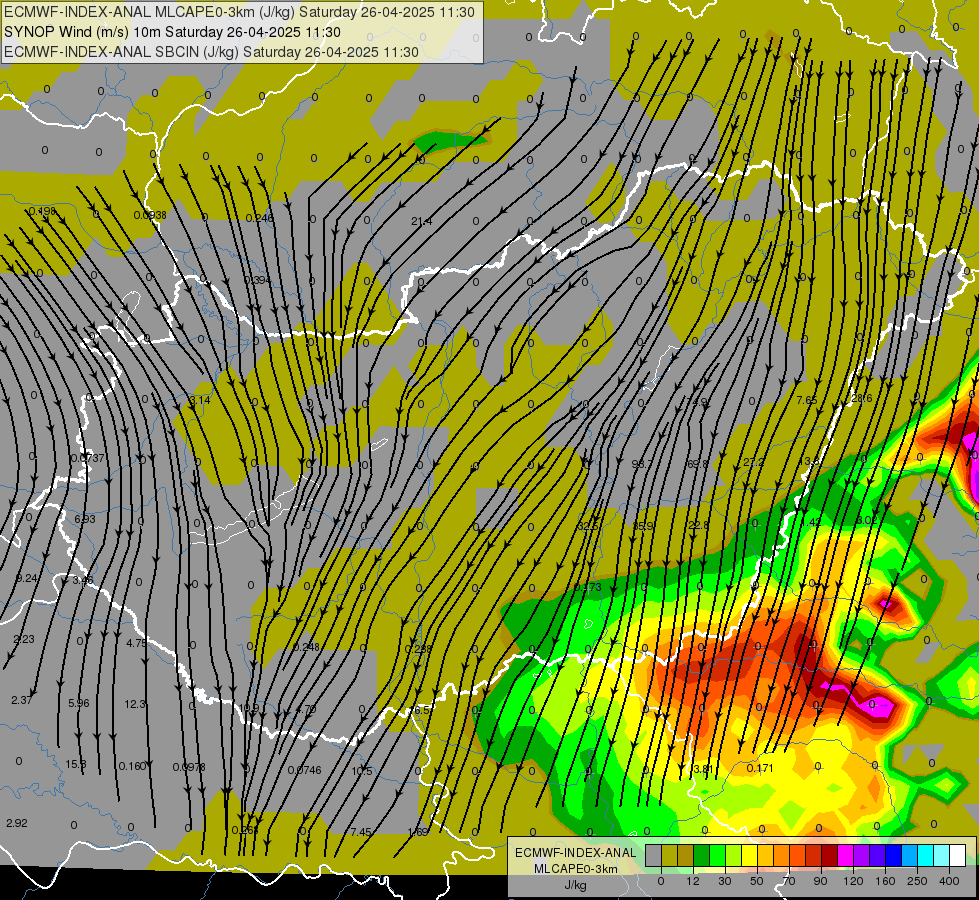Click the map value '27.2'
The image size is (979, 900).
(754, 463)
